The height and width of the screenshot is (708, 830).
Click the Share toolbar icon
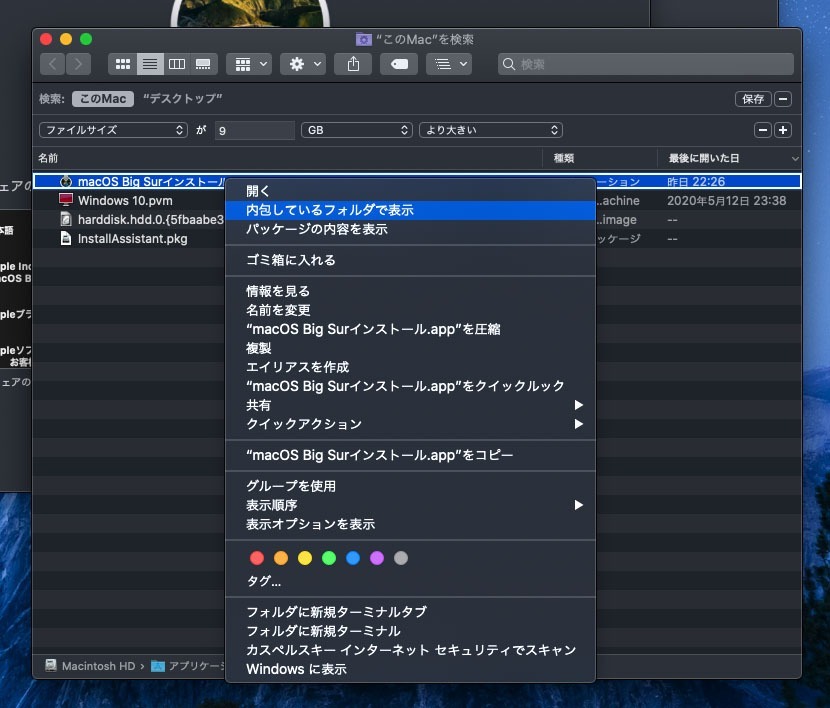tap(353, 64)
